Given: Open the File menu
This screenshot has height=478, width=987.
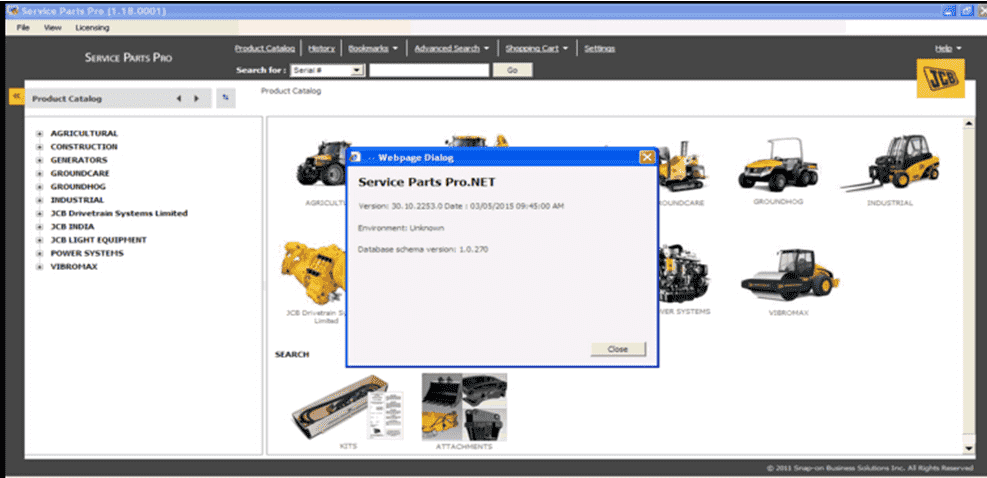Looking at the screenshot, I should pyautogui.click(x=23, y=28).
